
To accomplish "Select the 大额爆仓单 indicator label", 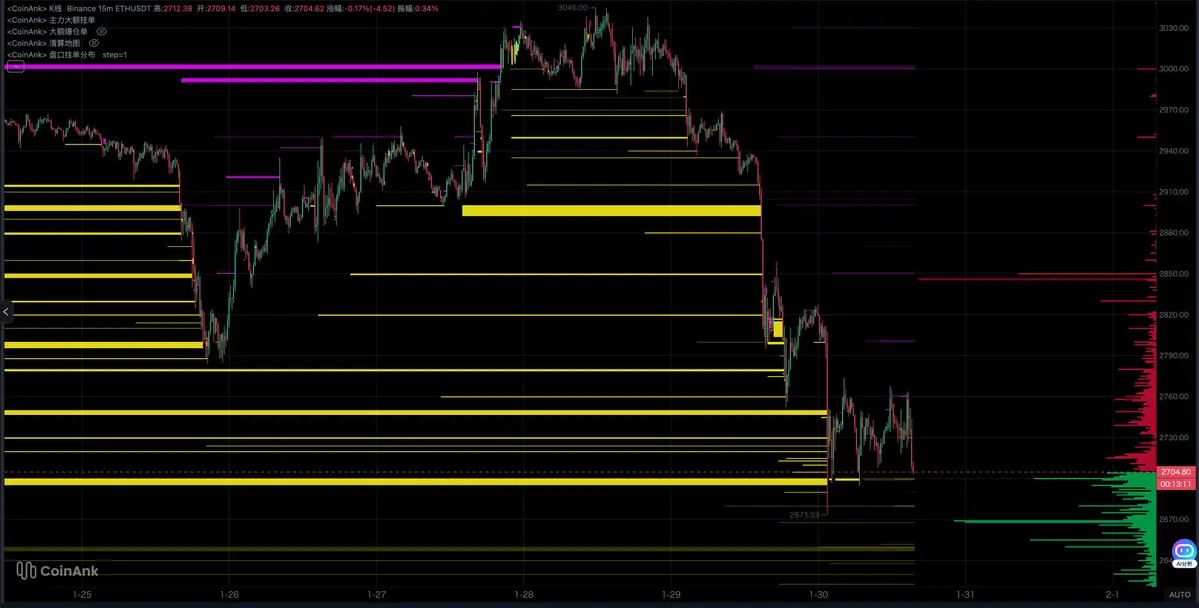I will 47,31.
